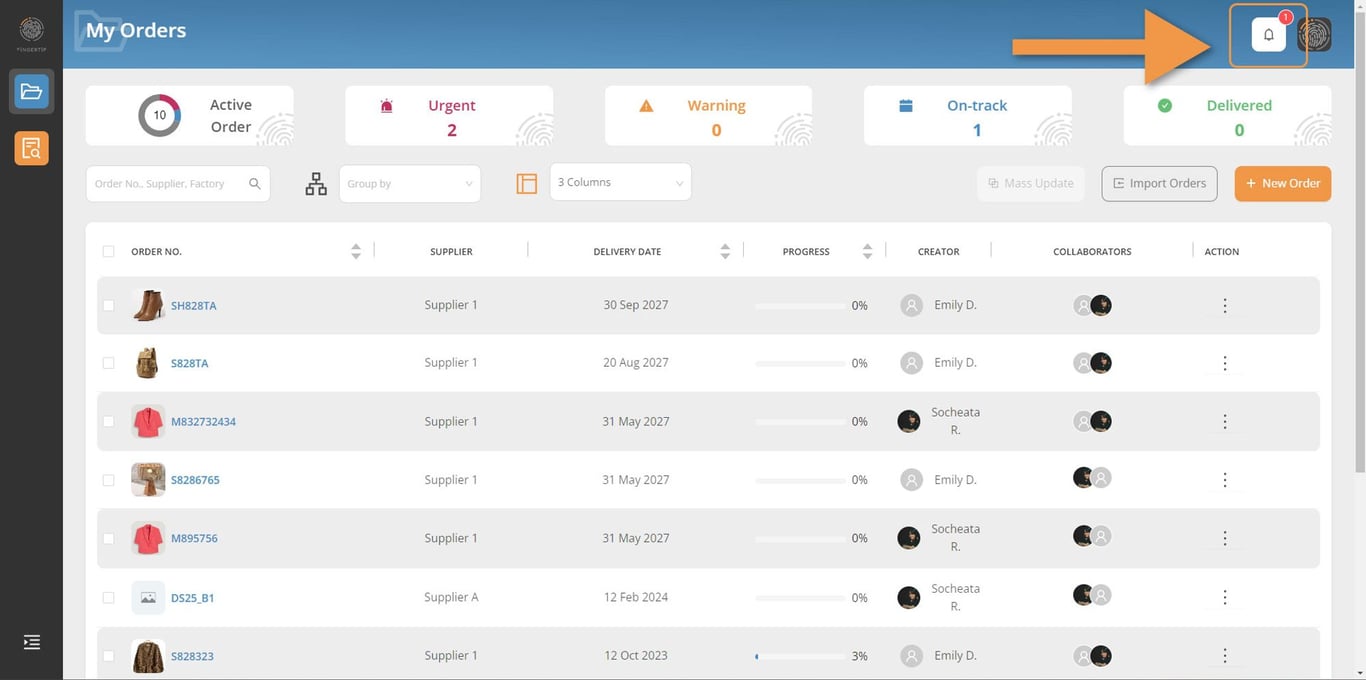Screen dimensions: 1366x680
Task: Click the backpack thumbnail of S828TA
Action: [148, 363]
